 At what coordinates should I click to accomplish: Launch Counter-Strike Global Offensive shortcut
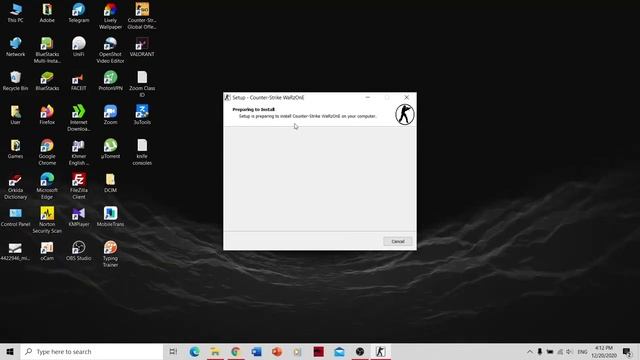click(x=142, y=16)
